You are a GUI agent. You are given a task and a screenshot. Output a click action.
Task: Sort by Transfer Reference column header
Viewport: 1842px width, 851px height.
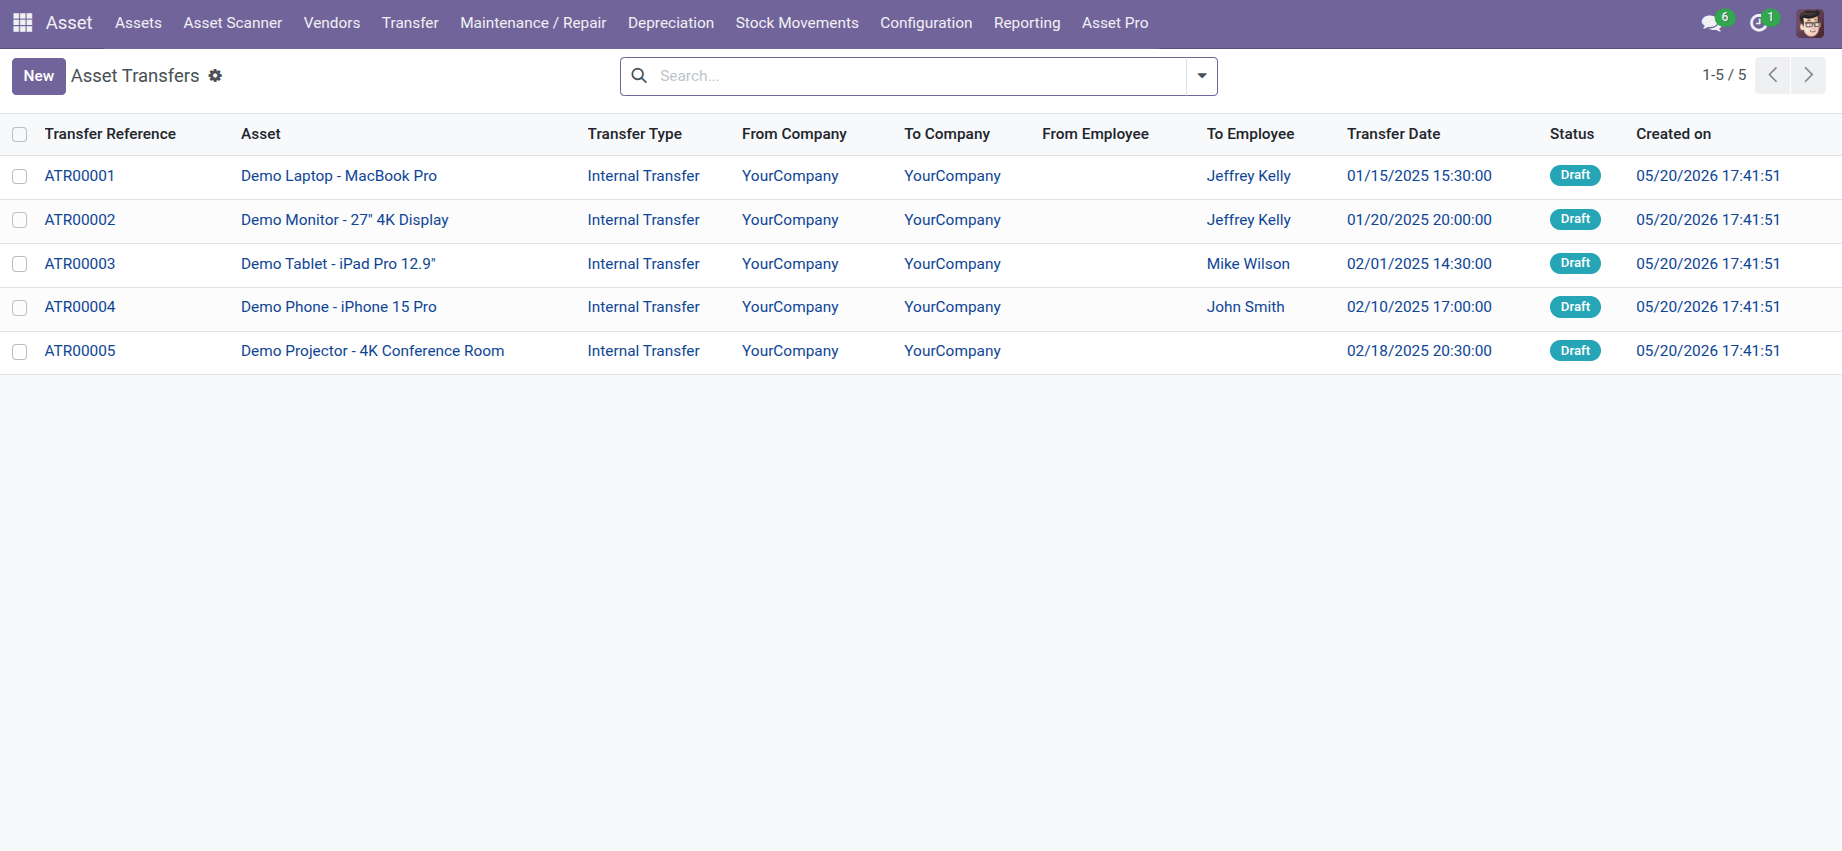pos(110,134)
